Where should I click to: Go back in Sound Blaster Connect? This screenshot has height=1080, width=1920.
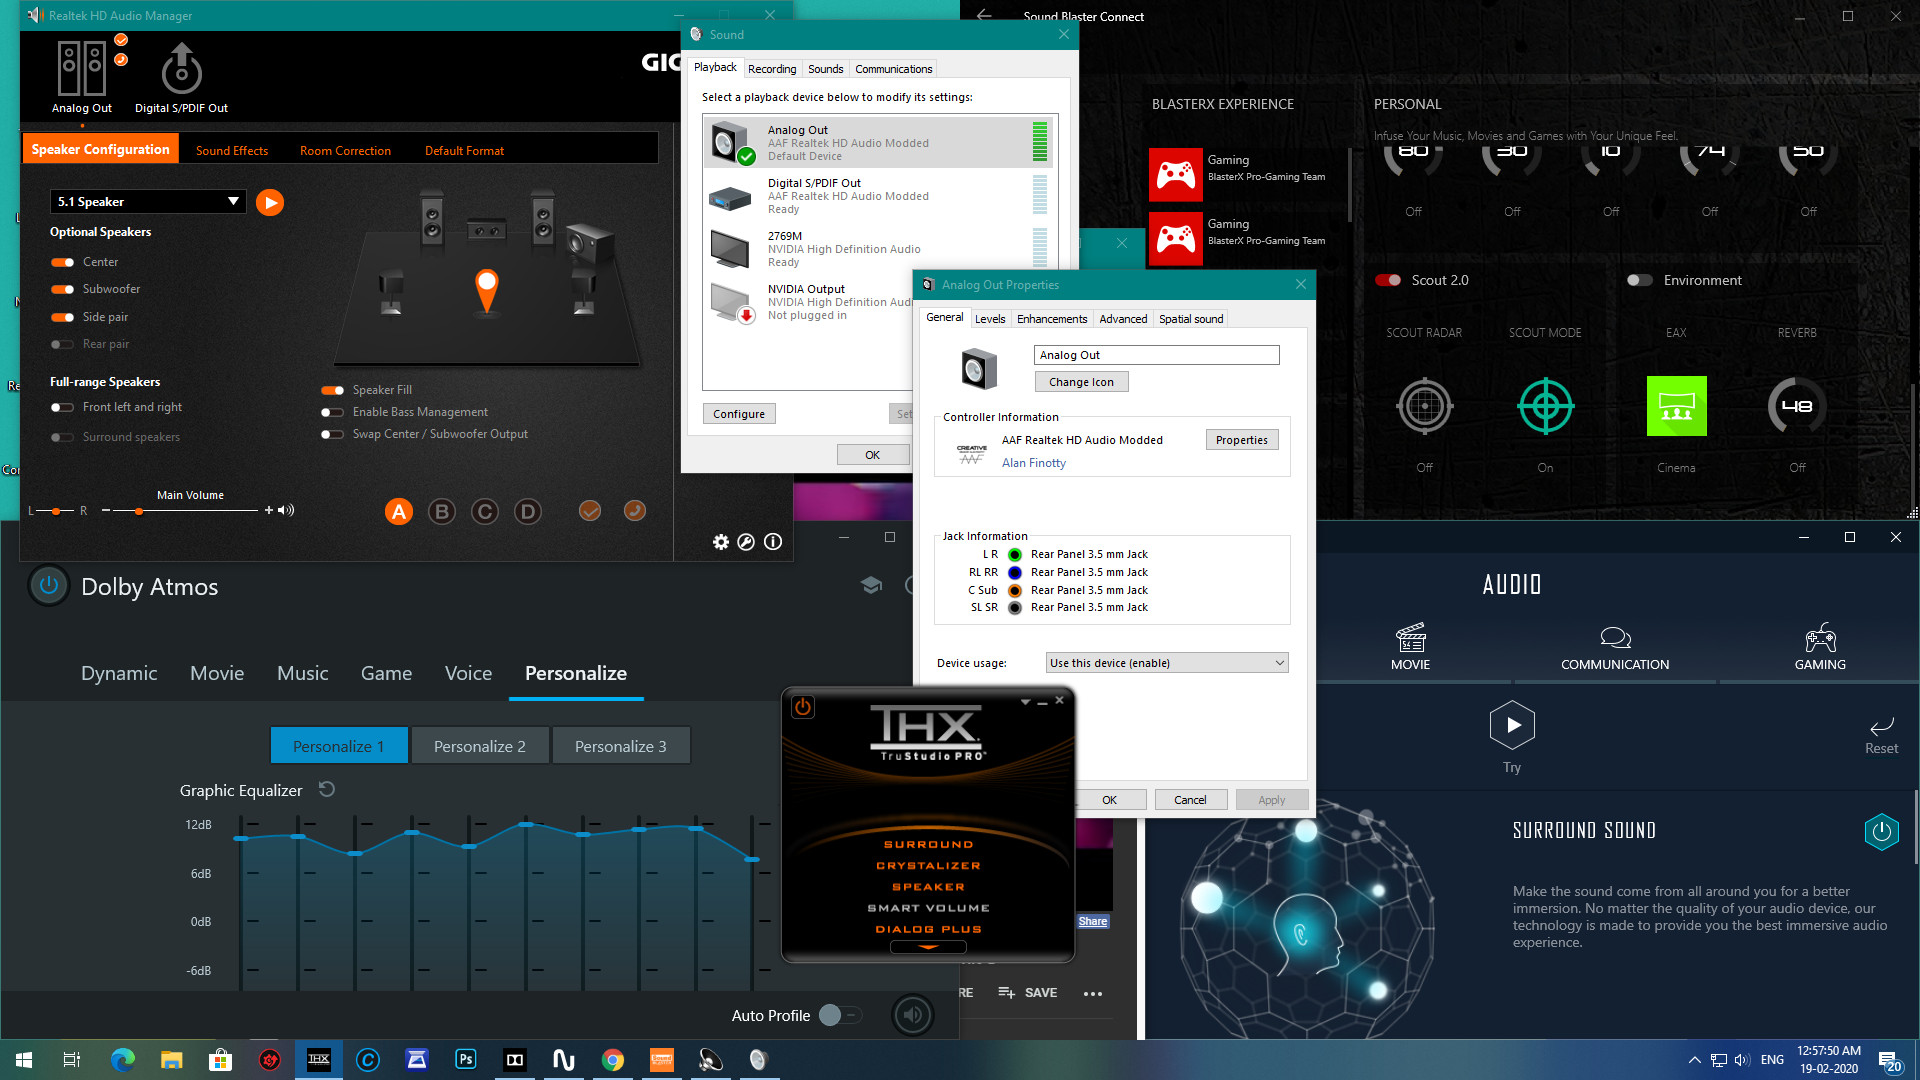tap(984, 16)
